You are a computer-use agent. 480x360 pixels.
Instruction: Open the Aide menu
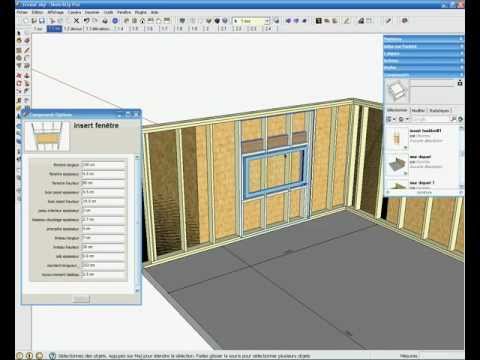[154, 12]
